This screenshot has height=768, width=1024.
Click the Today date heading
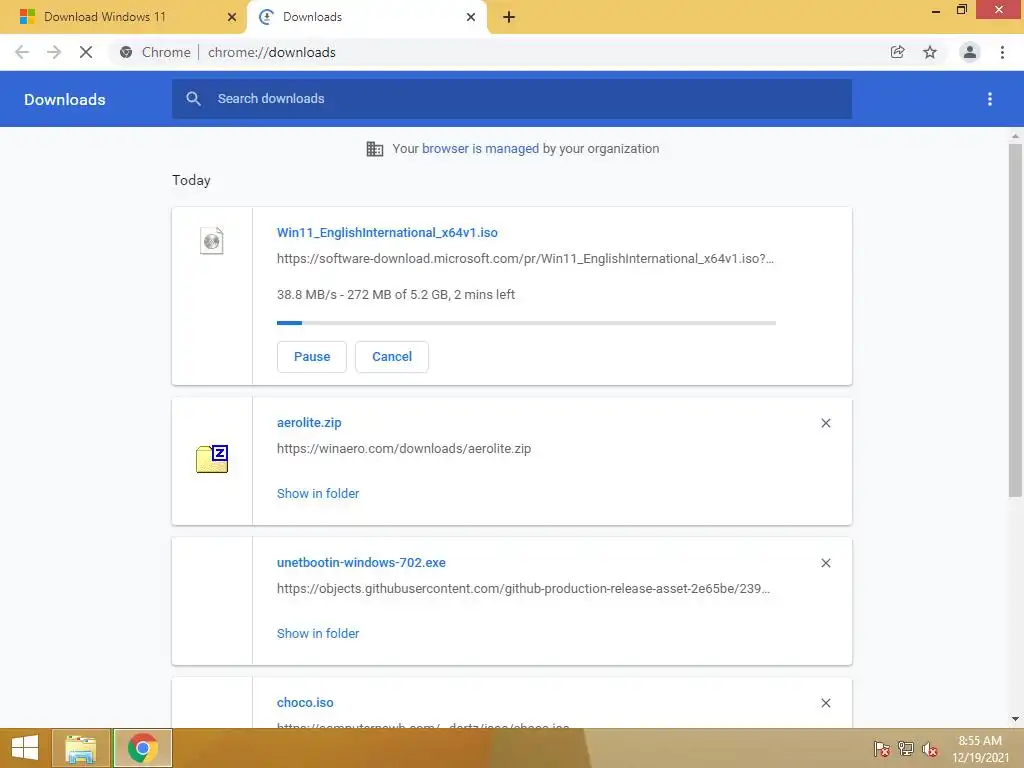point(191,180)
